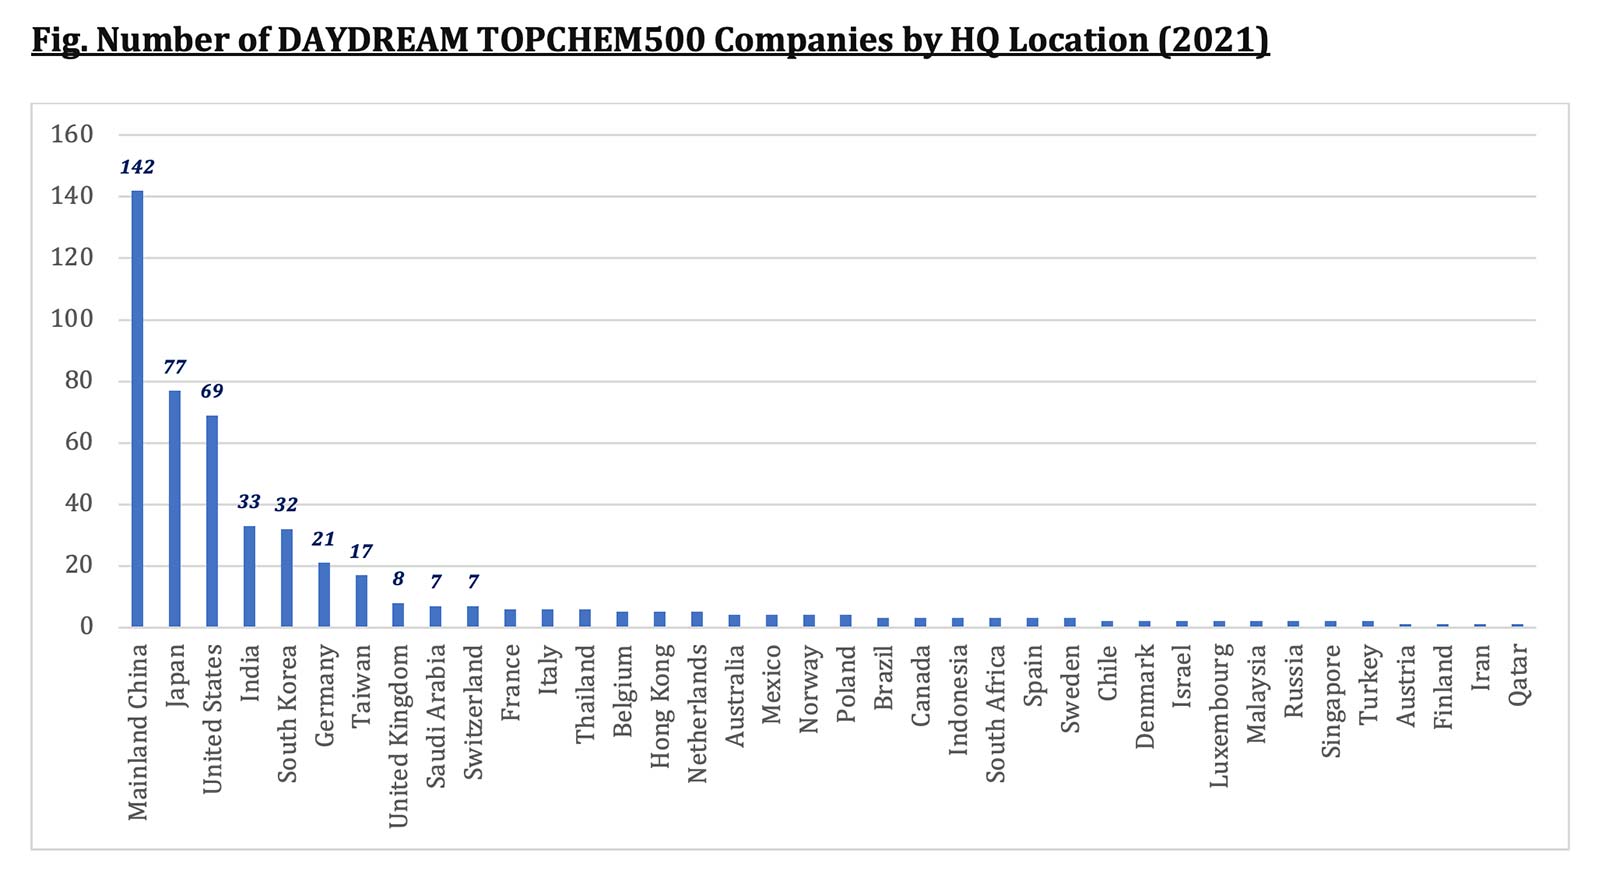Click the Mexico axis label
The height and width of the screenshot is (895, 1602).
(771, 684)
